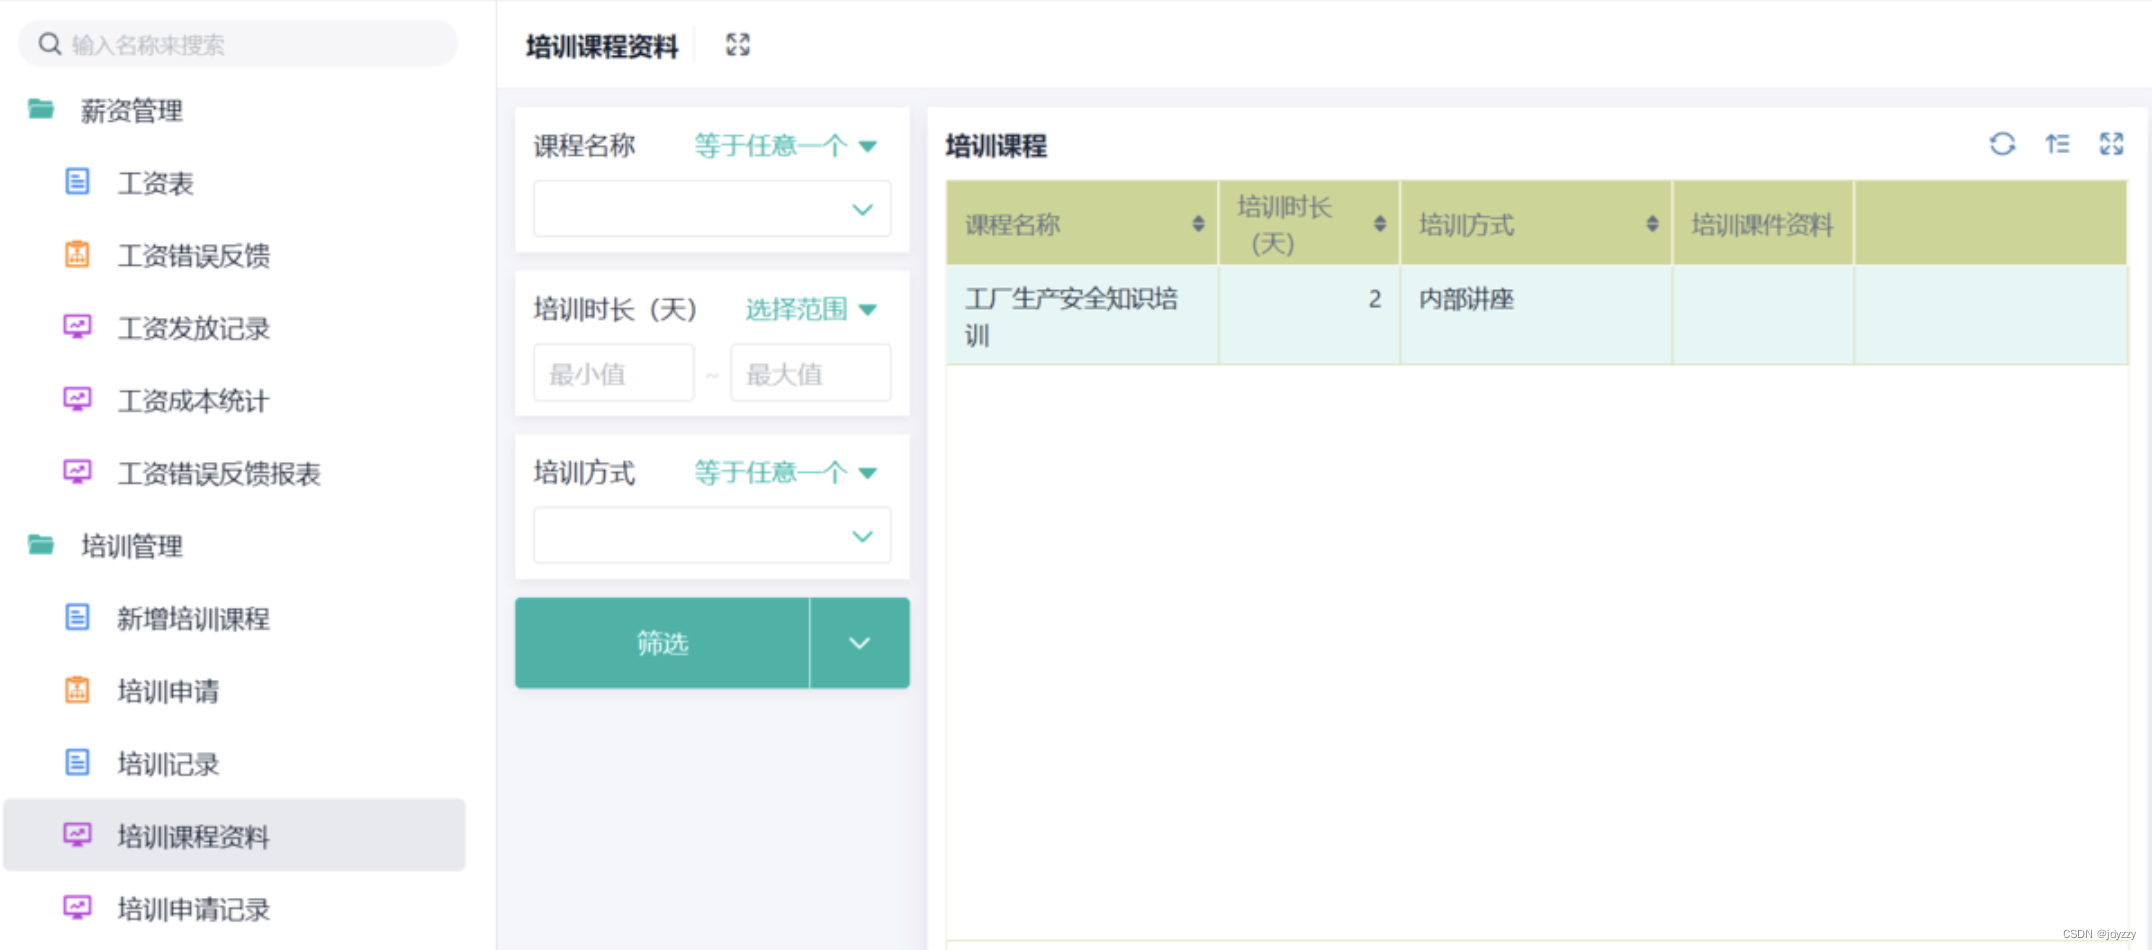Open 工资发放记录 report

tap(193, 328)
